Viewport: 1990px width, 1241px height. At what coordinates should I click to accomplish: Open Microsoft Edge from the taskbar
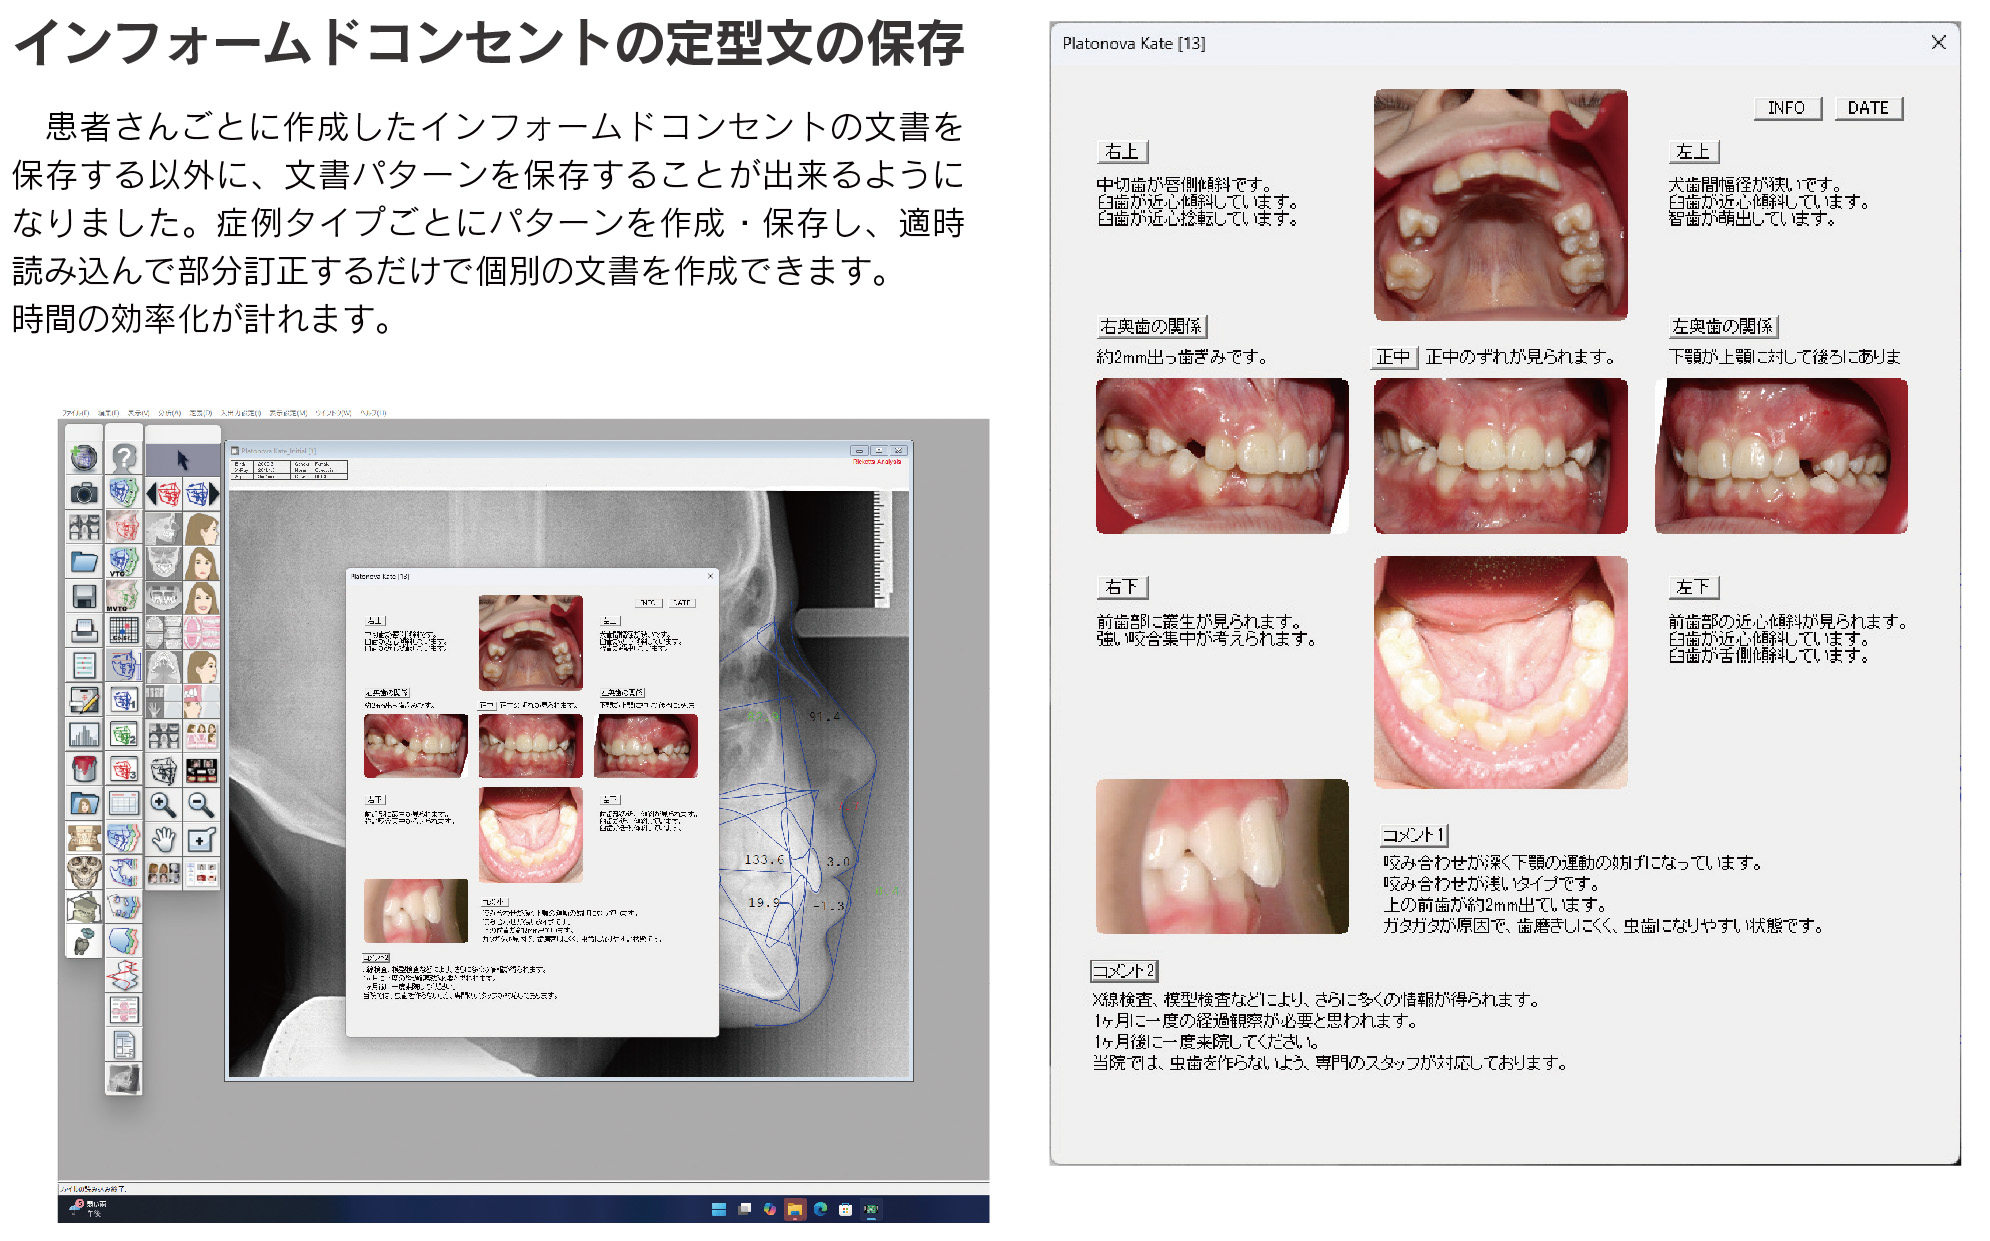(820, 1209)
